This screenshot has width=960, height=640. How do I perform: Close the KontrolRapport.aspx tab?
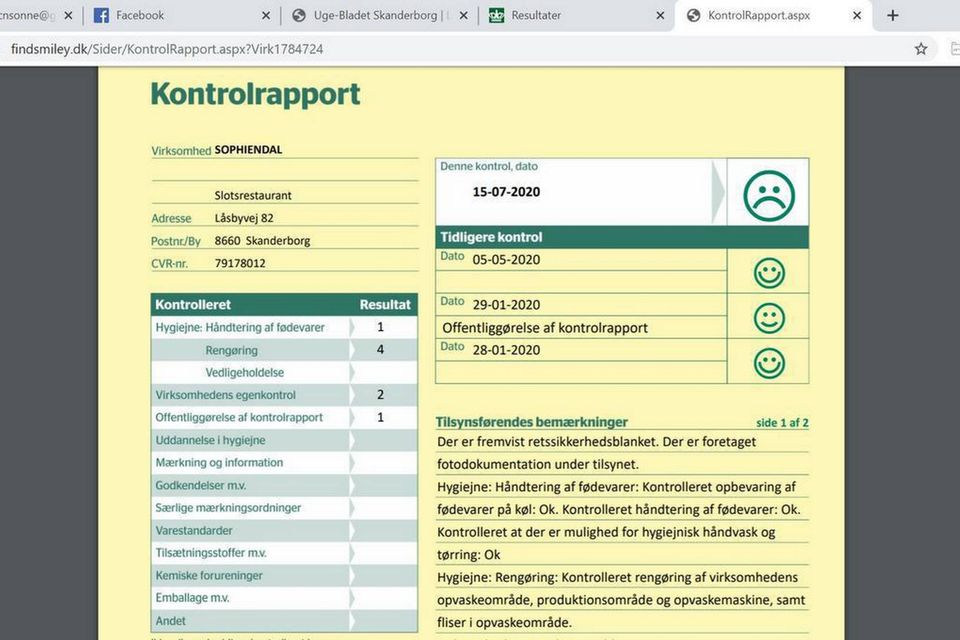click(x=857, y=15)
